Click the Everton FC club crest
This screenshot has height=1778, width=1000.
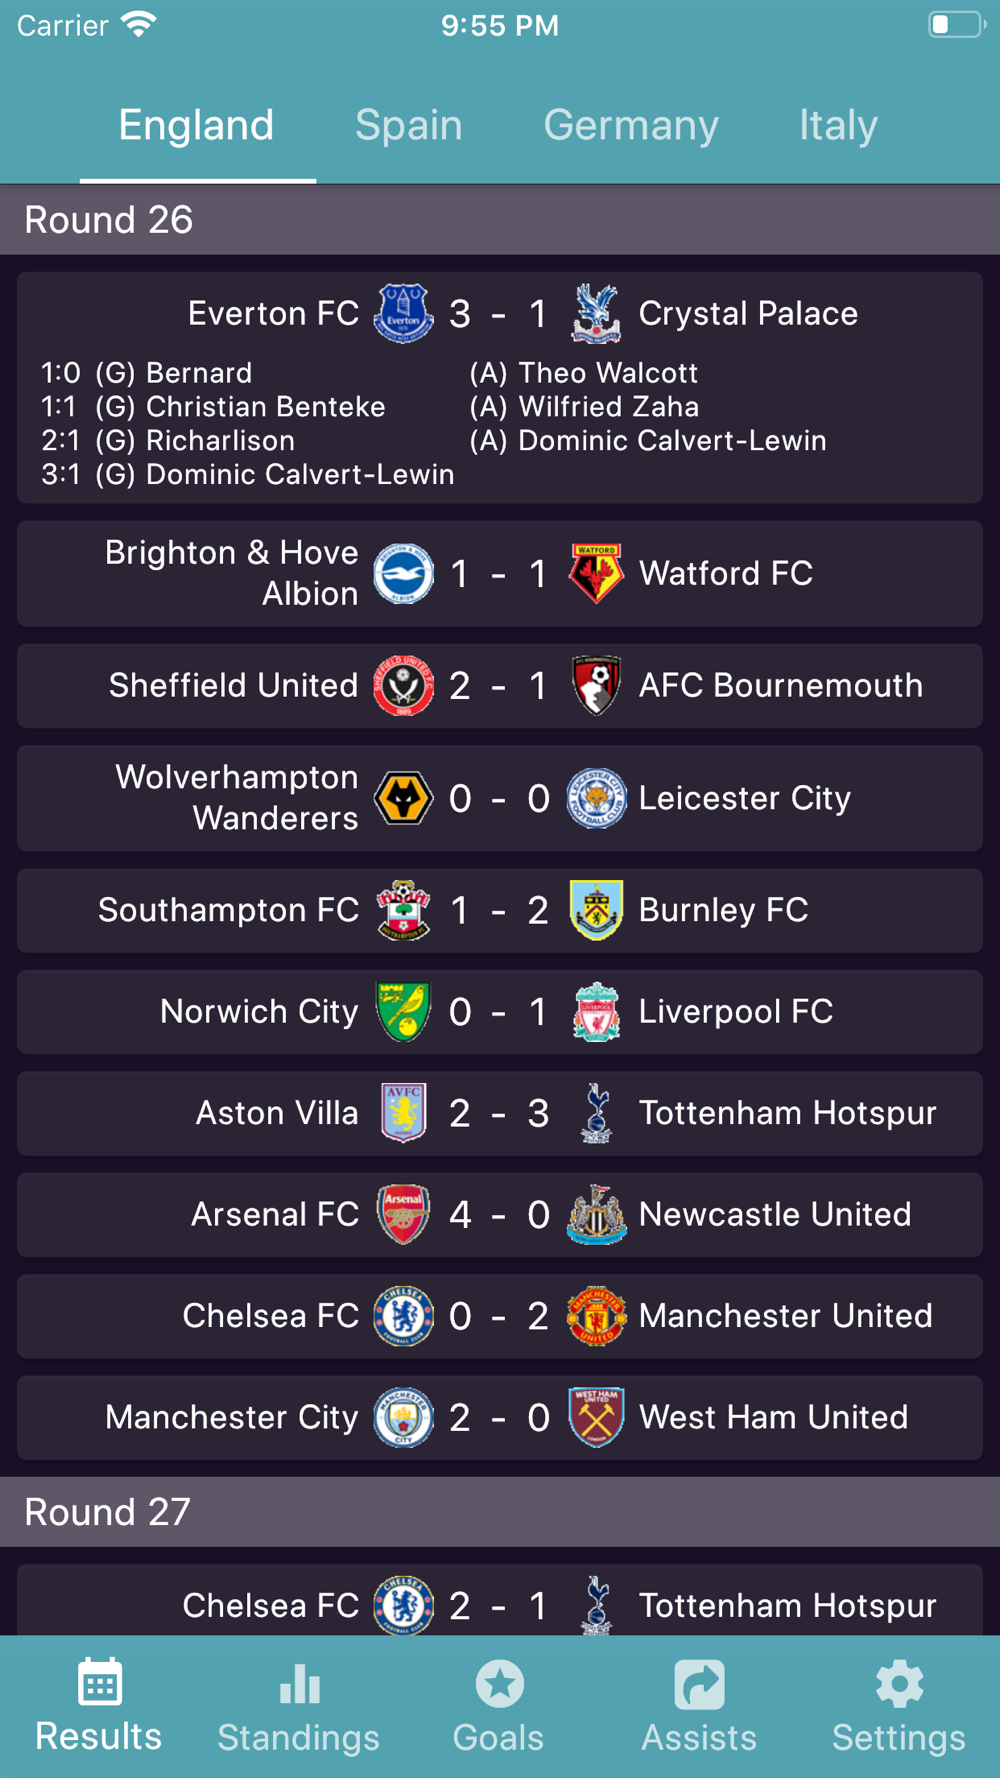[403, 314]
